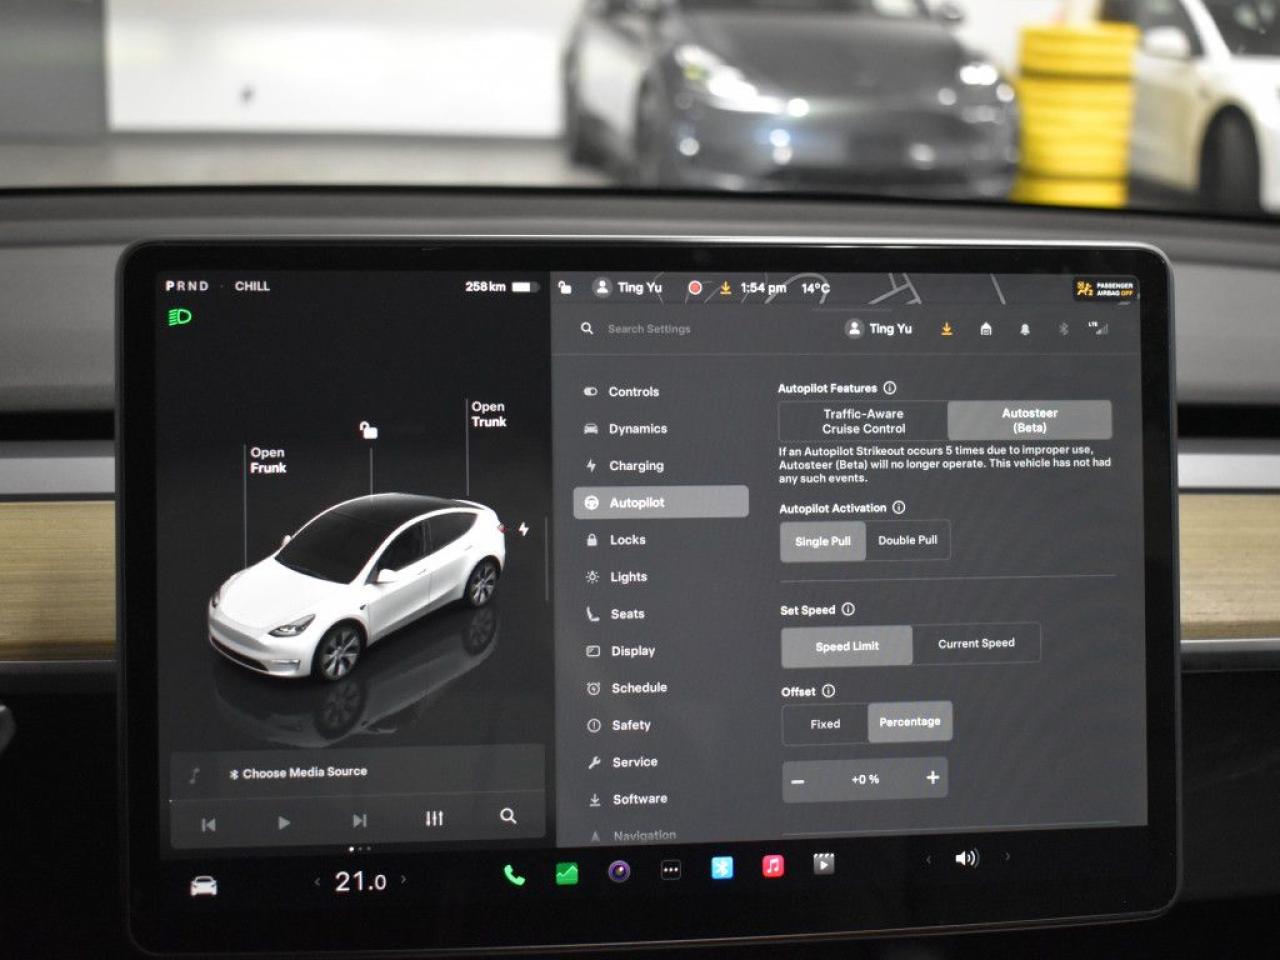Tap the media search magnifier icon
The image size is (1280, 960).
click(508, 816)
